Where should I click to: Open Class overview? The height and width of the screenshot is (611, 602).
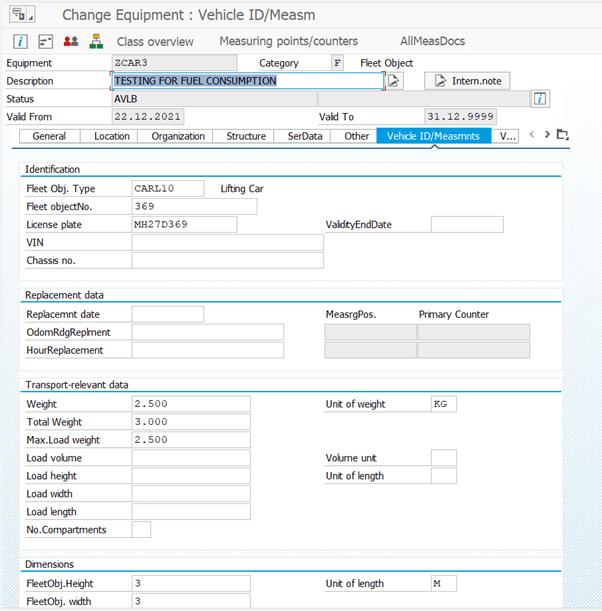155,41
